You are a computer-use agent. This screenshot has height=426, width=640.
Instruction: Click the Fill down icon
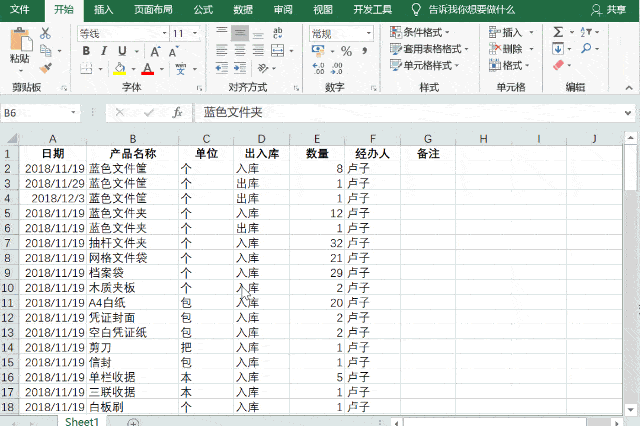tap(558, 49)
